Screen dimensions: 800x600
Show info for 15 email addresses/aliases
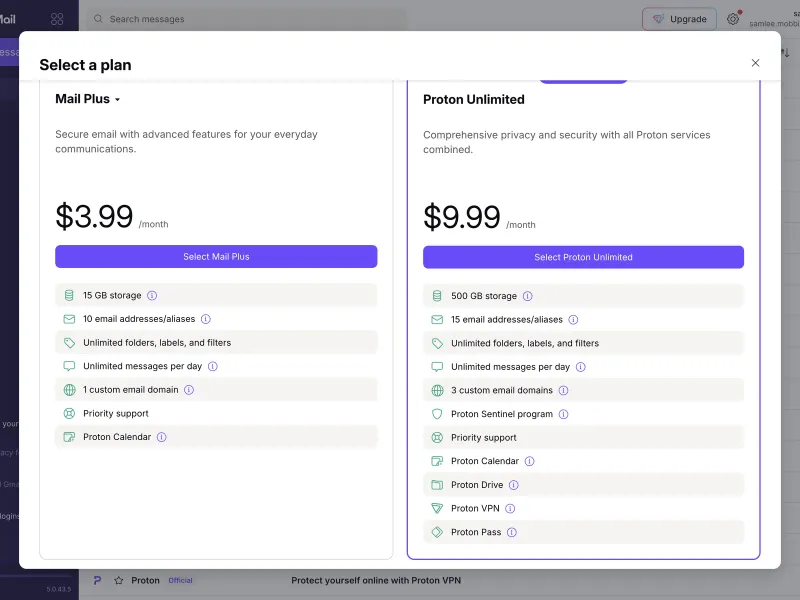(x=573, y=320)
